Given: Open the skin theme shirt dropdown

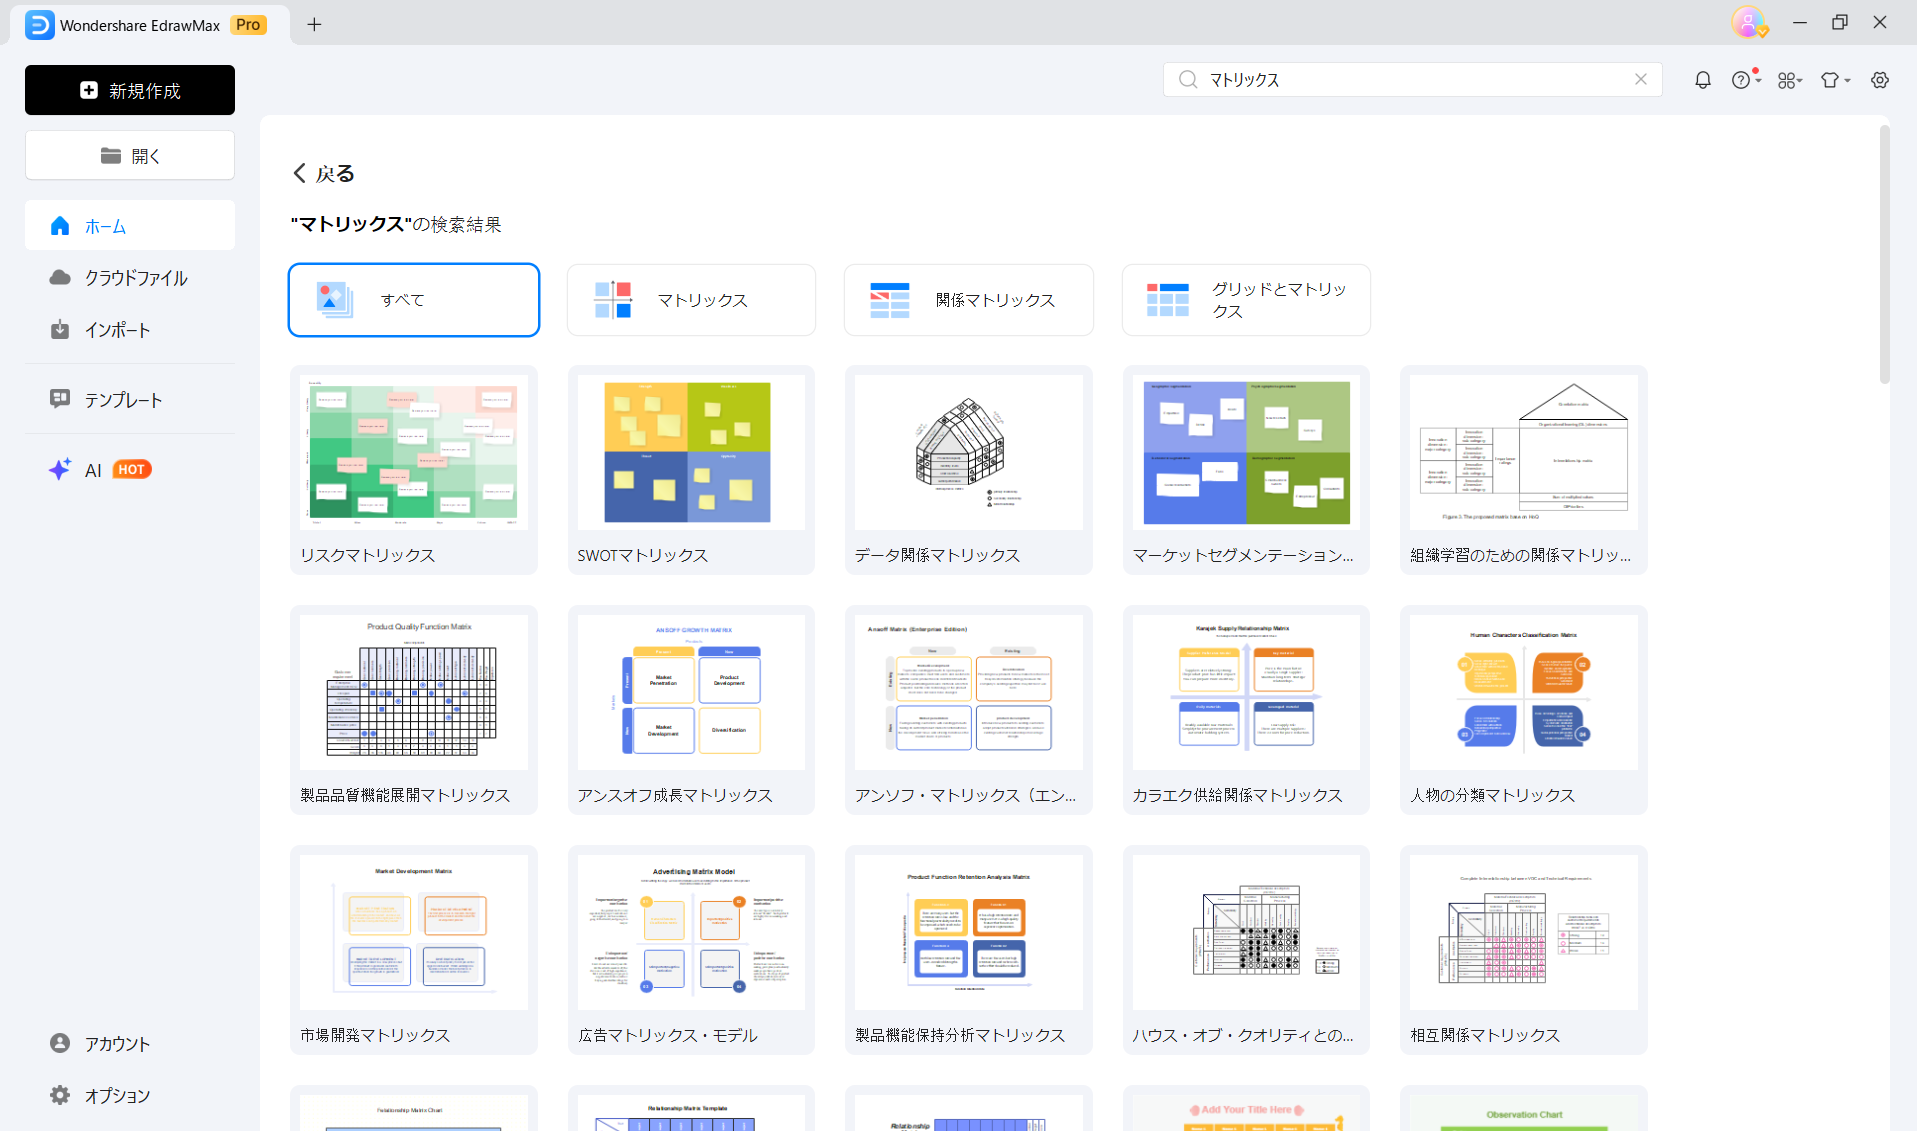Looking at the screenshot, I should 1835,80.
